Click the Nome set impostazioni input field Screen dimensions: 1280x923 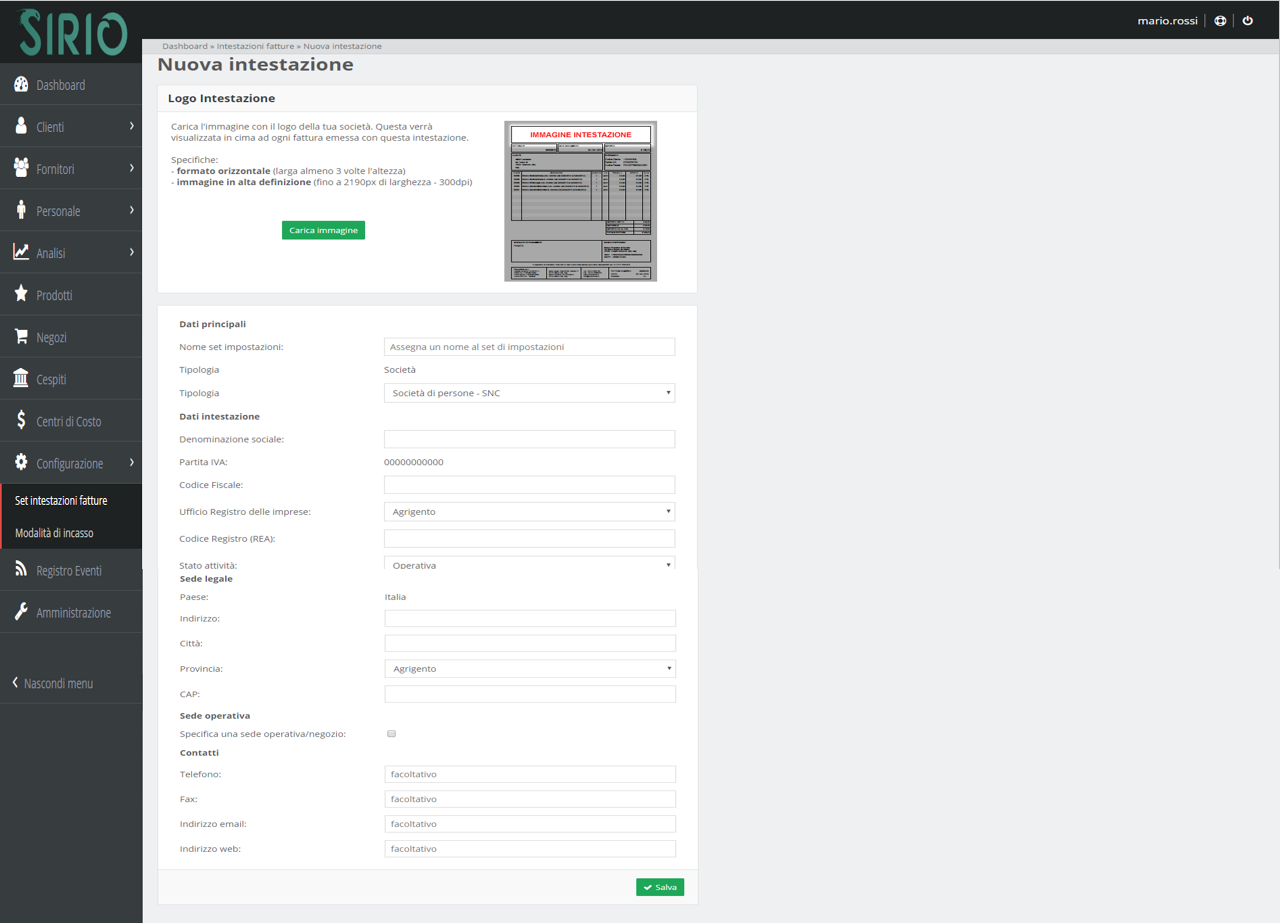tap(529, 347)
